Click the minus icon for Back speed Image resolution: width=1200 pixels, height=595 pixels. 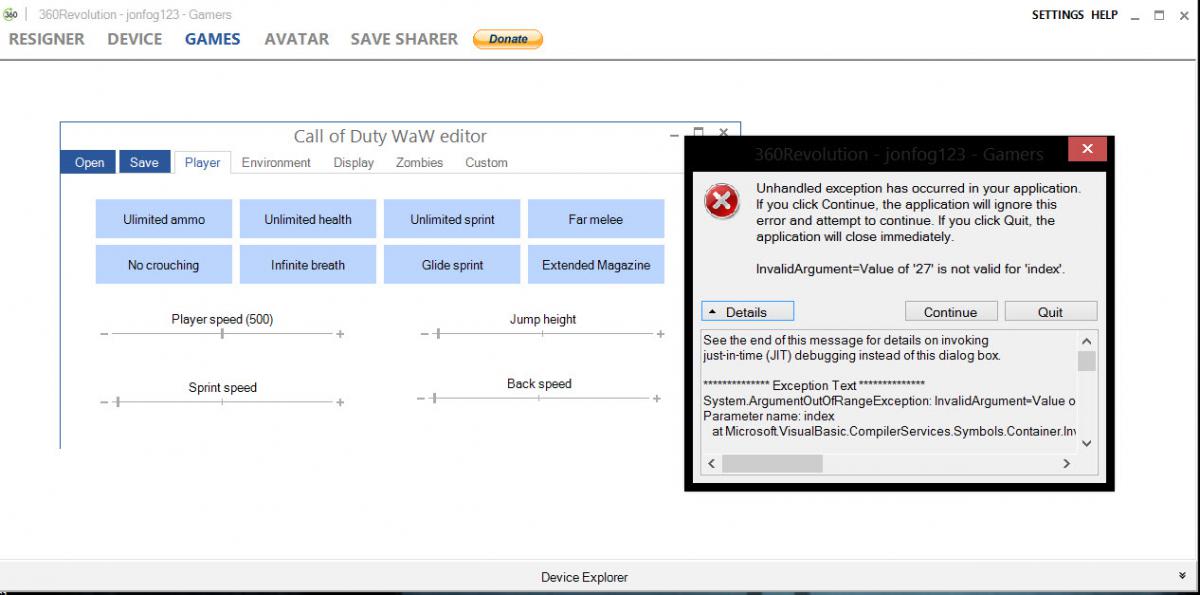(423, 398)
